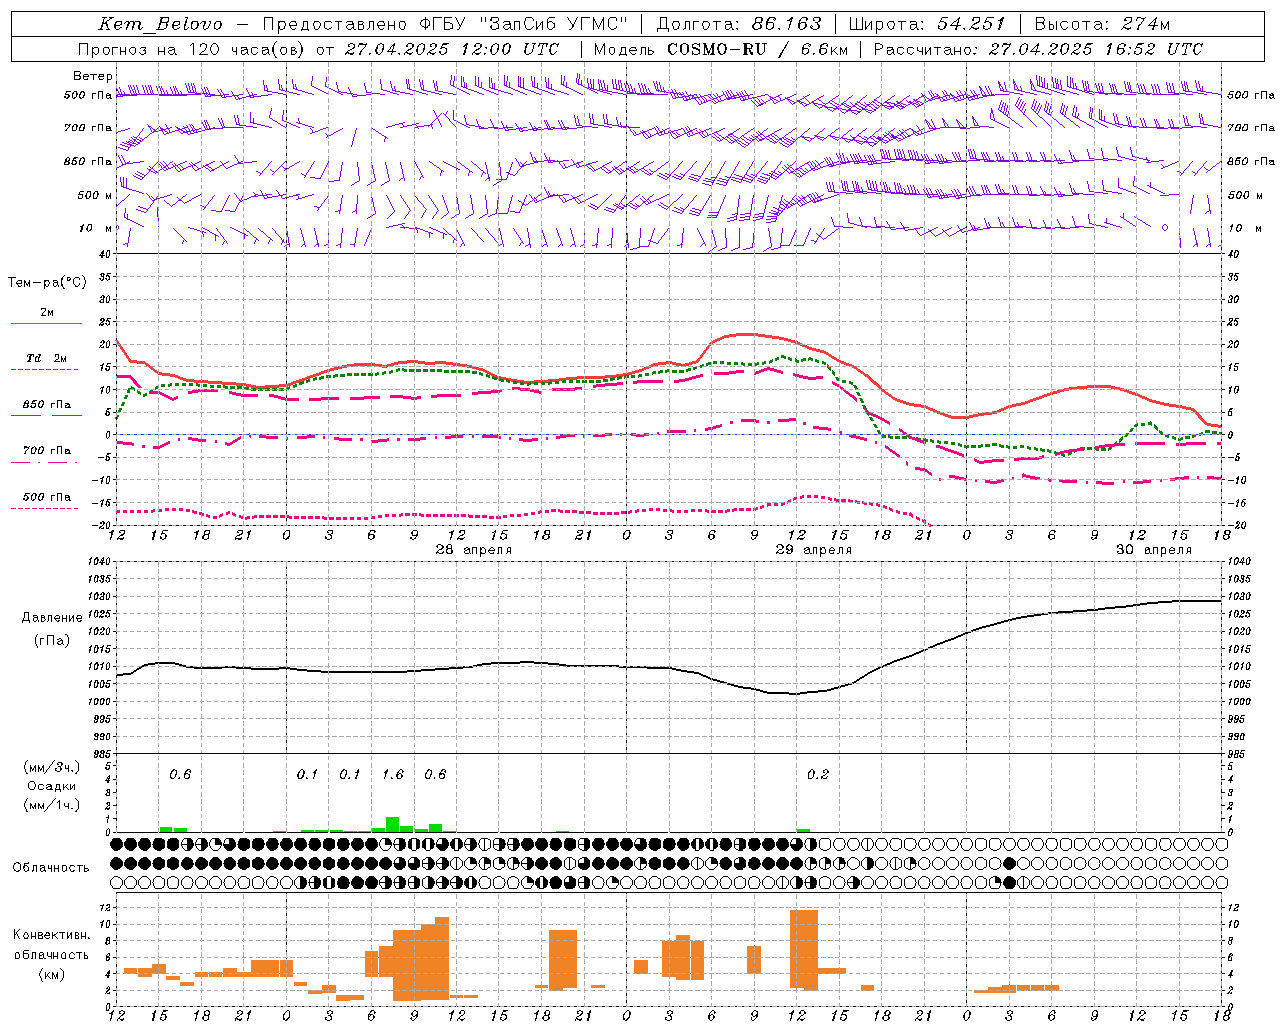Click the (км) unit under convective cloudiness

tap(52, 974)
